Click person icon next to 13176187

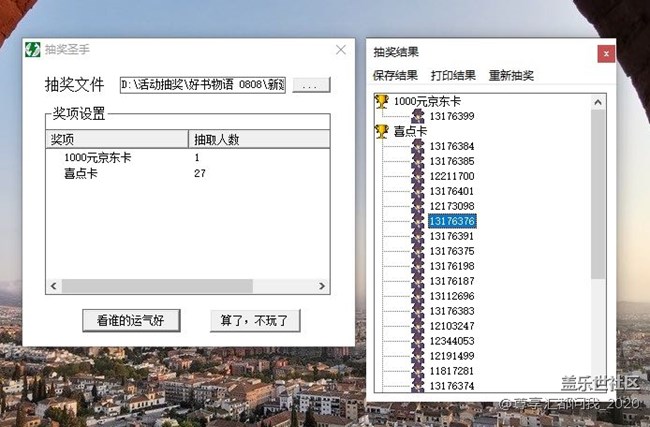[418, 281]
